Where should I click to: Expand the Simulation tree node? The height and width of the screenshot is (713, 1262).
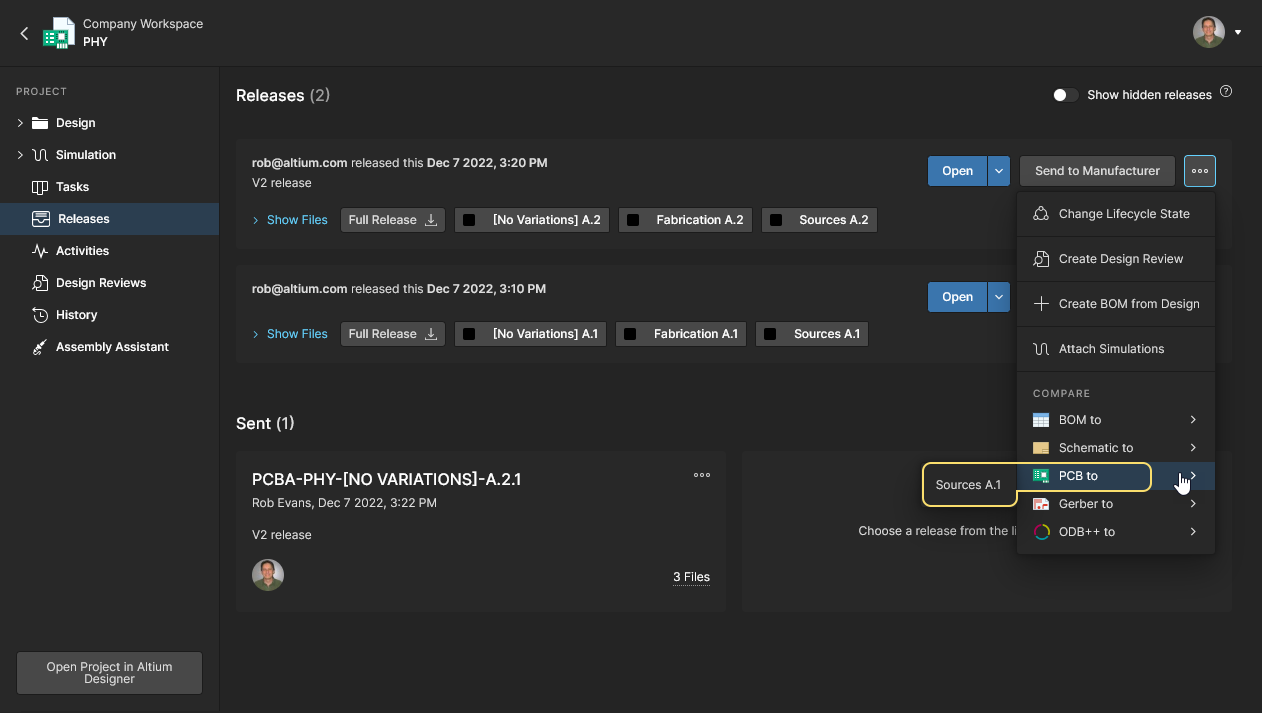point(20,155)
